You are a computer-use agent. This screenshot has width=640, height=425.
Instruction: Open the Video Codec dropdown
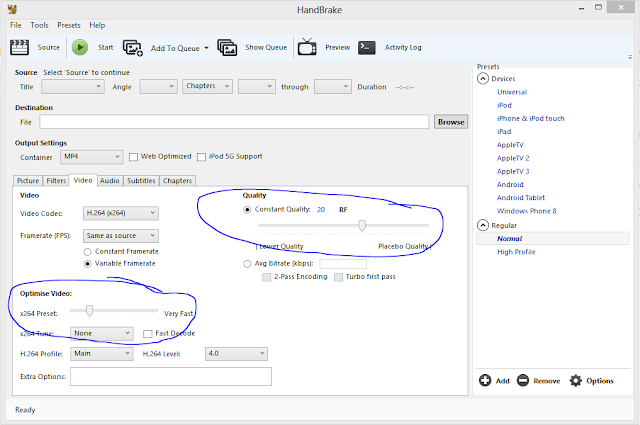click(121, 213)
